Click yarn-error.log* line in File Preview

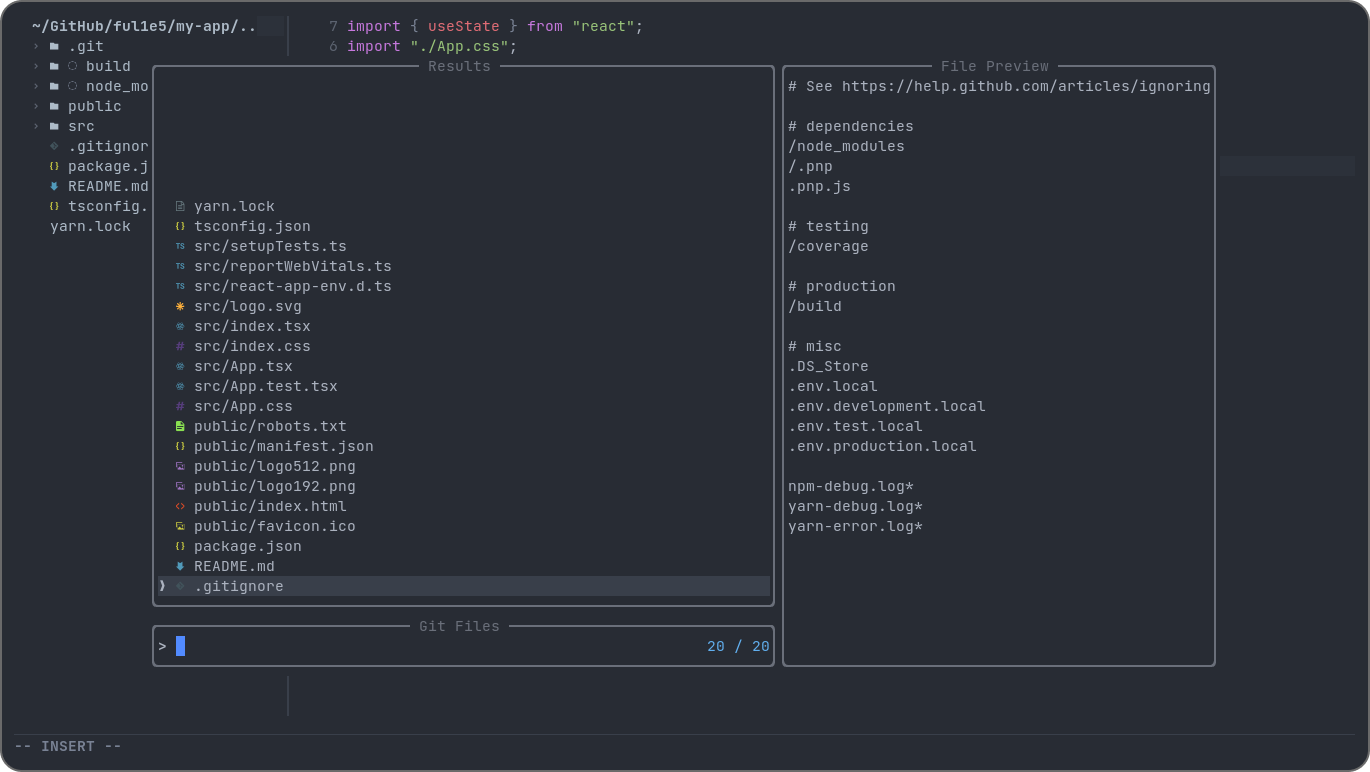pos(855,526)
